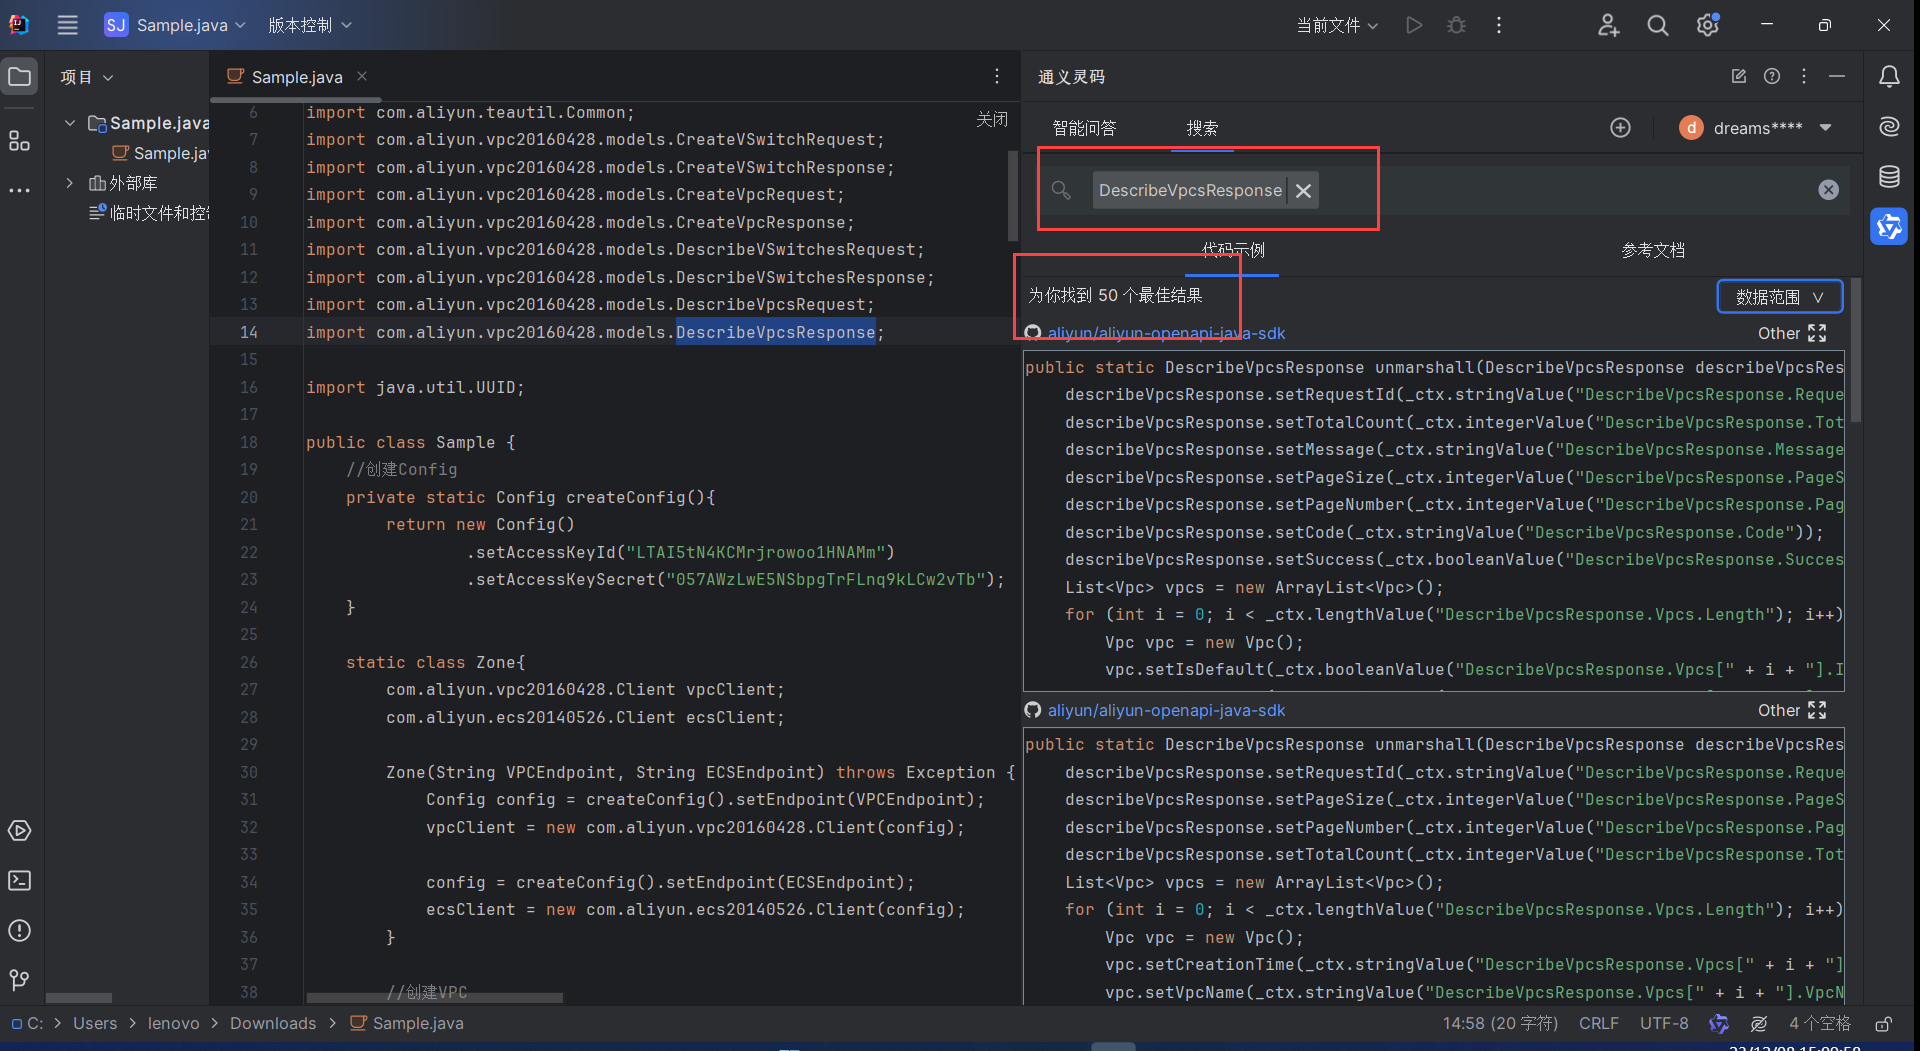
Task: Switch to the 搜索 tab
Action: [1202, 128]
